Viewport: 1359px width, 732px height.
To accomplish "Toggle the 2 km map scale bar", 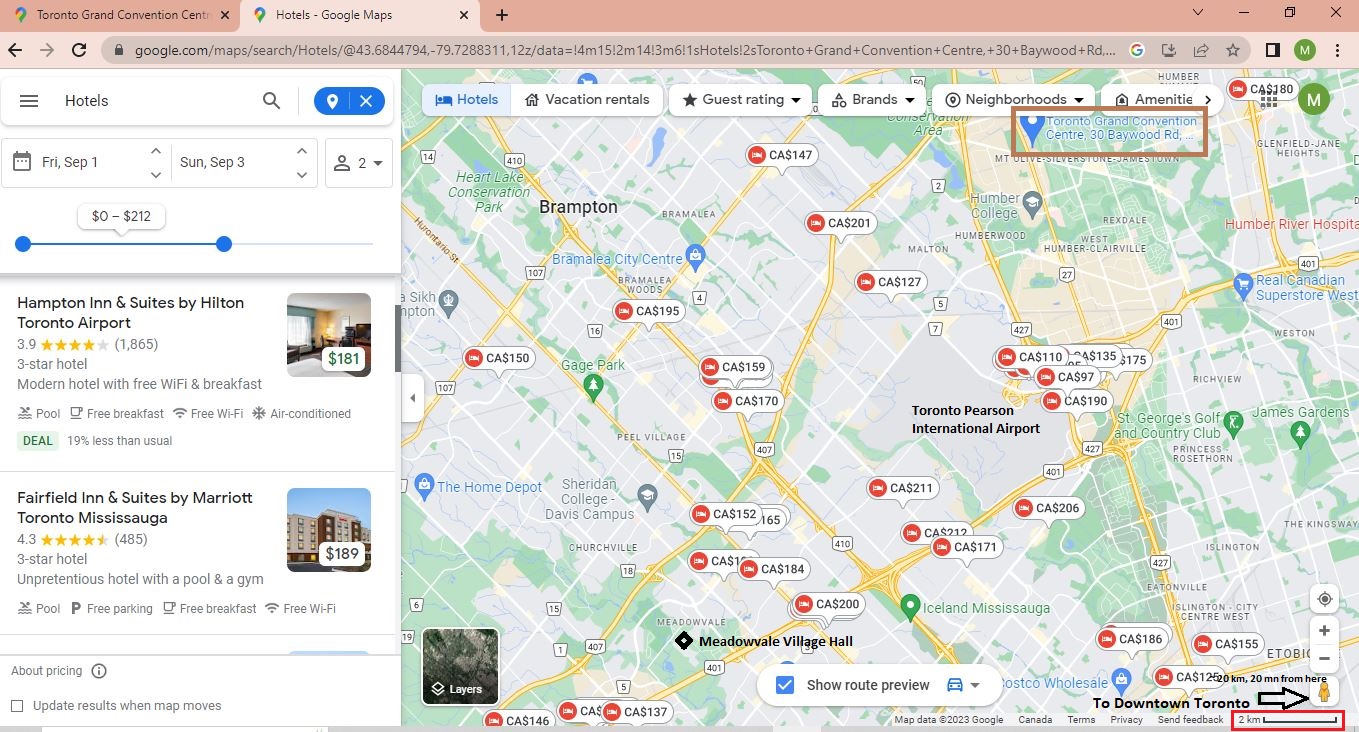I will (x=1288, y=719).
